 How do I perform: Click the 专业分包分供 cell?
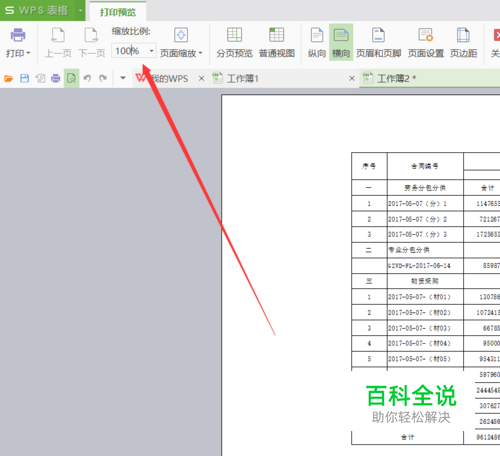click(425, 250)
